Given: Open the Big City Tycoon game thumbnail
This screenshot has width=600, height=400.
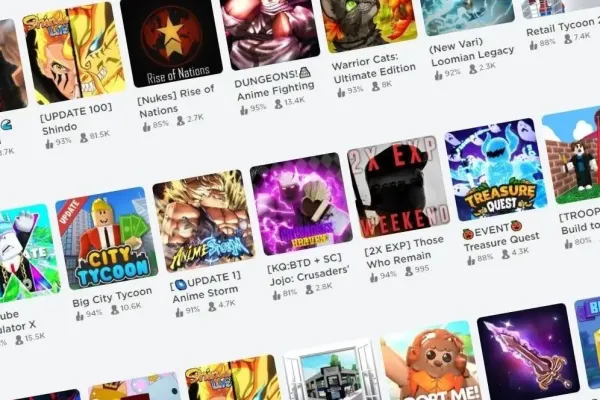Looking at the screenshot, I should 106,238.
